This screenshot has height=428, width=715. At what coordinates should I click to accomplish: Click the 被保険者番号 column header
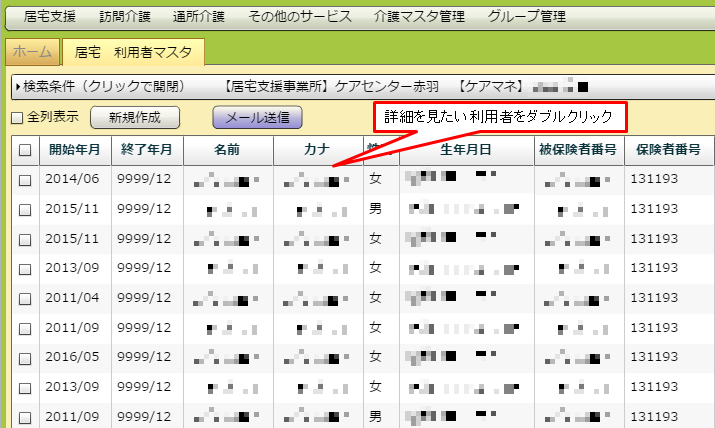click(x=578, y=150)
